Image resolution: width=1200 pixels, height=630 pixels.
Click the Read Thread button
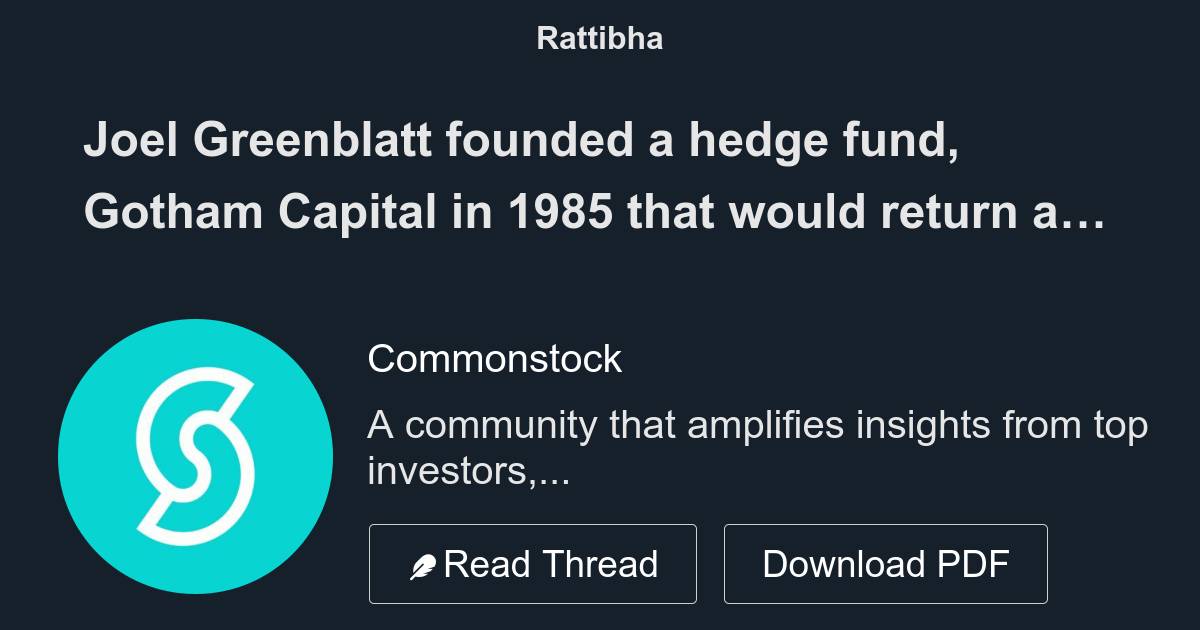click(532, 563)
